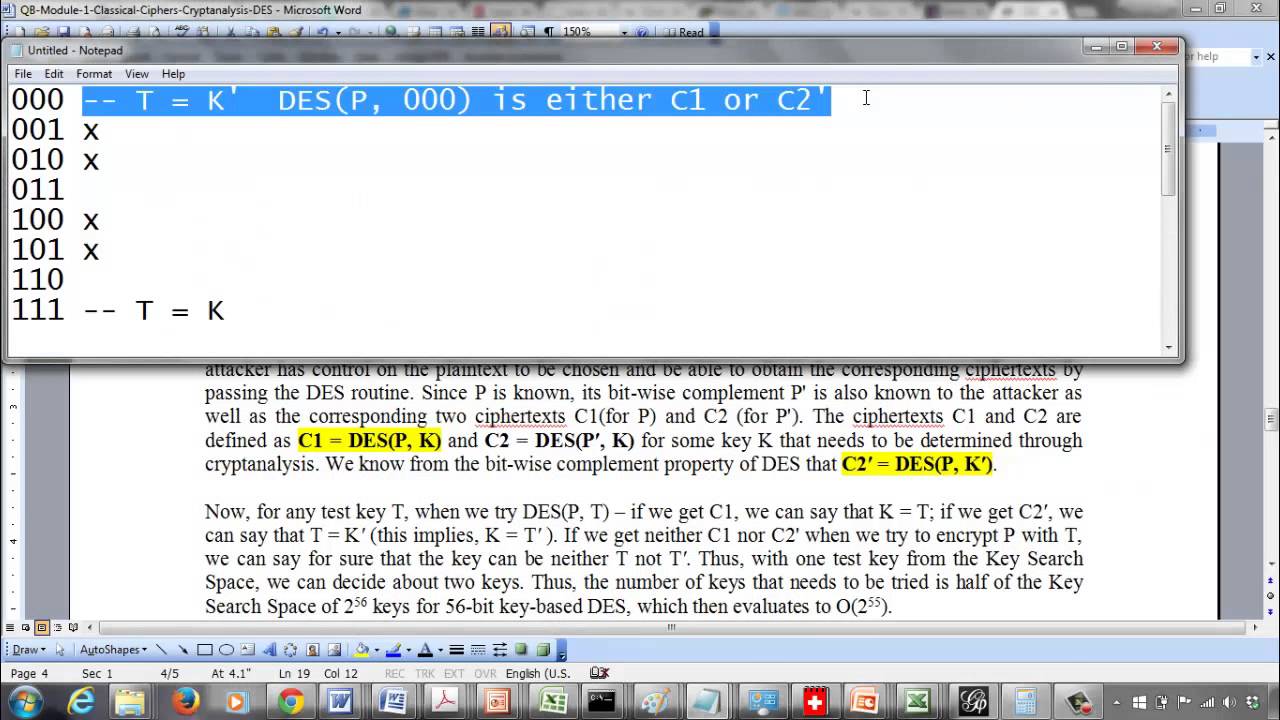Open Firefox from the taskbar
This screenshot has width=1280, height=720.
tap(184, 701)
